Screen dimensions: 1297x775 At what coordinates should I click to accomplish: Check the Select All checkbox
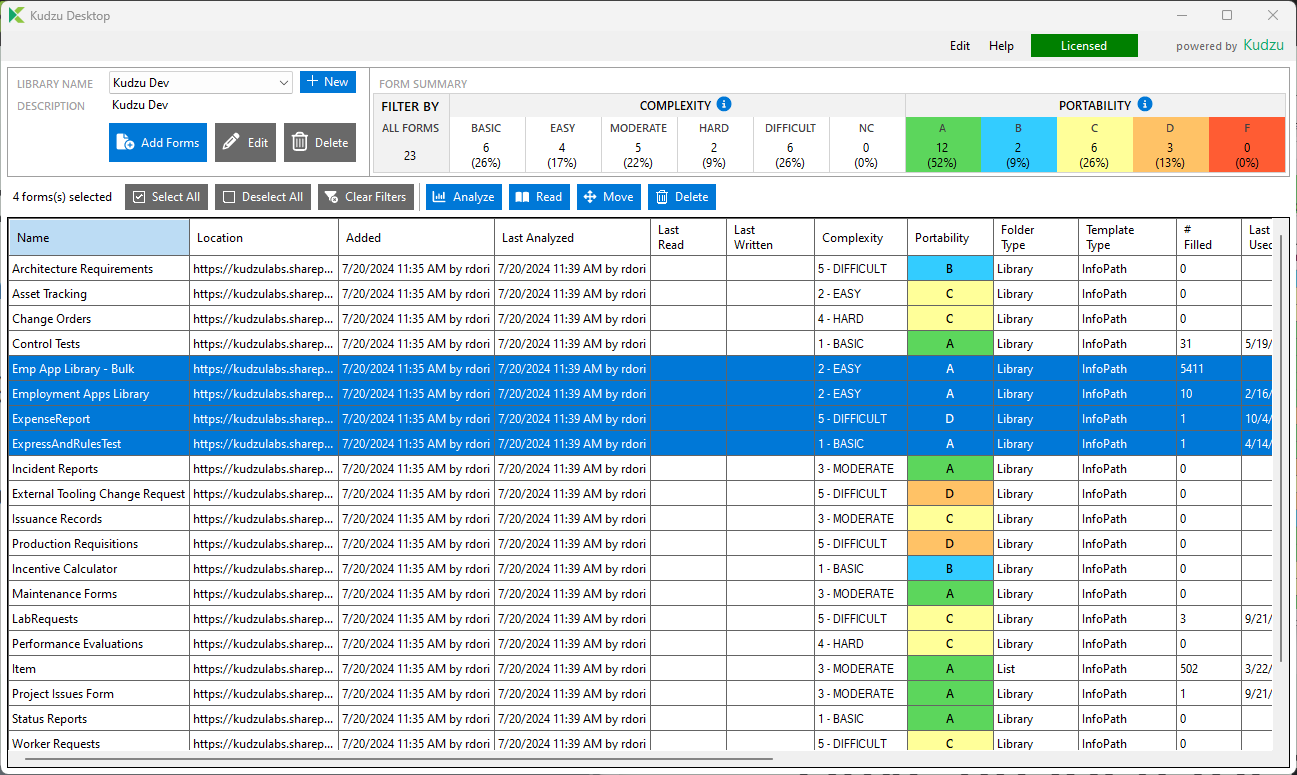[139, 197]
